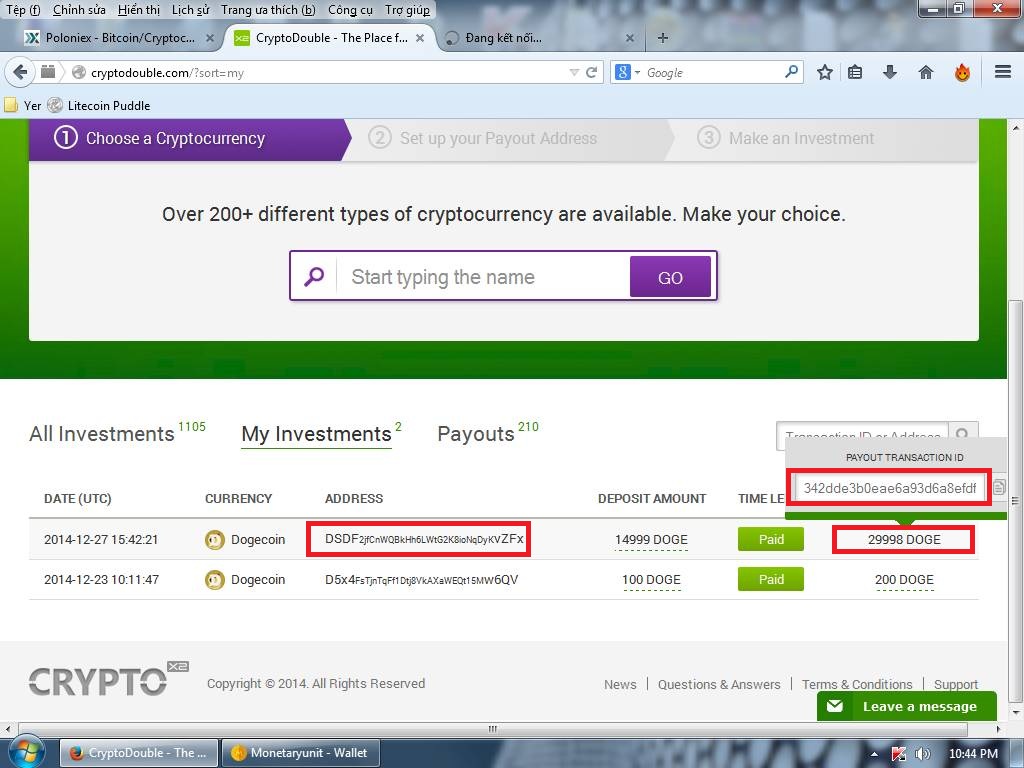Switch to the Poloniex tab
The width and height of the screenshot is (1024, 768).
[120, 38]
